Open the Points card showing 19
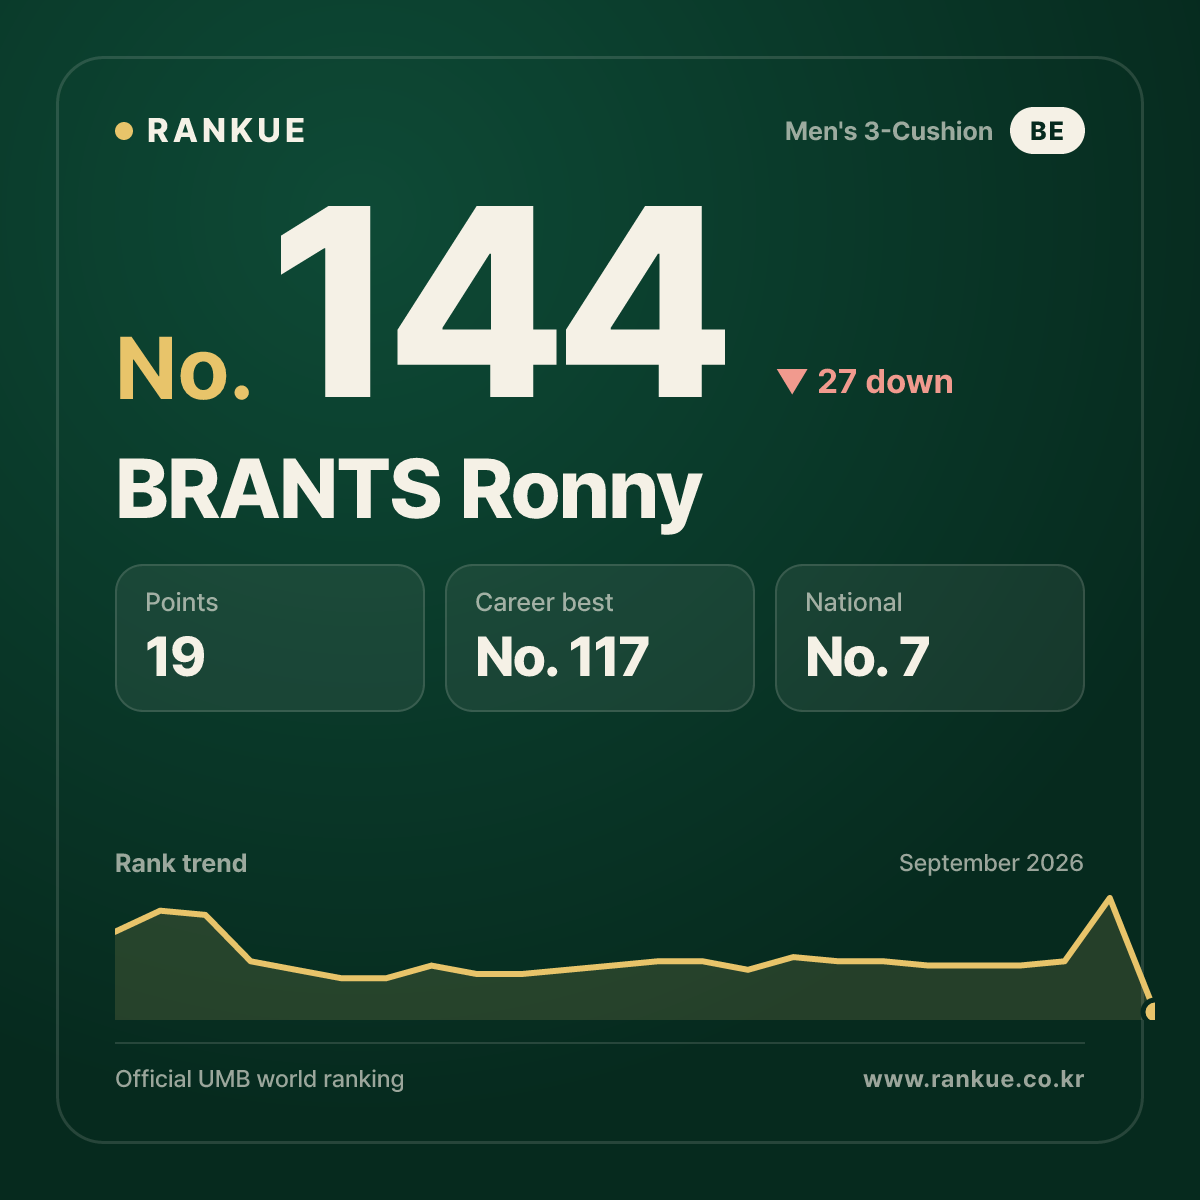The image size is (1200, 1200). (x=270, y=638)
